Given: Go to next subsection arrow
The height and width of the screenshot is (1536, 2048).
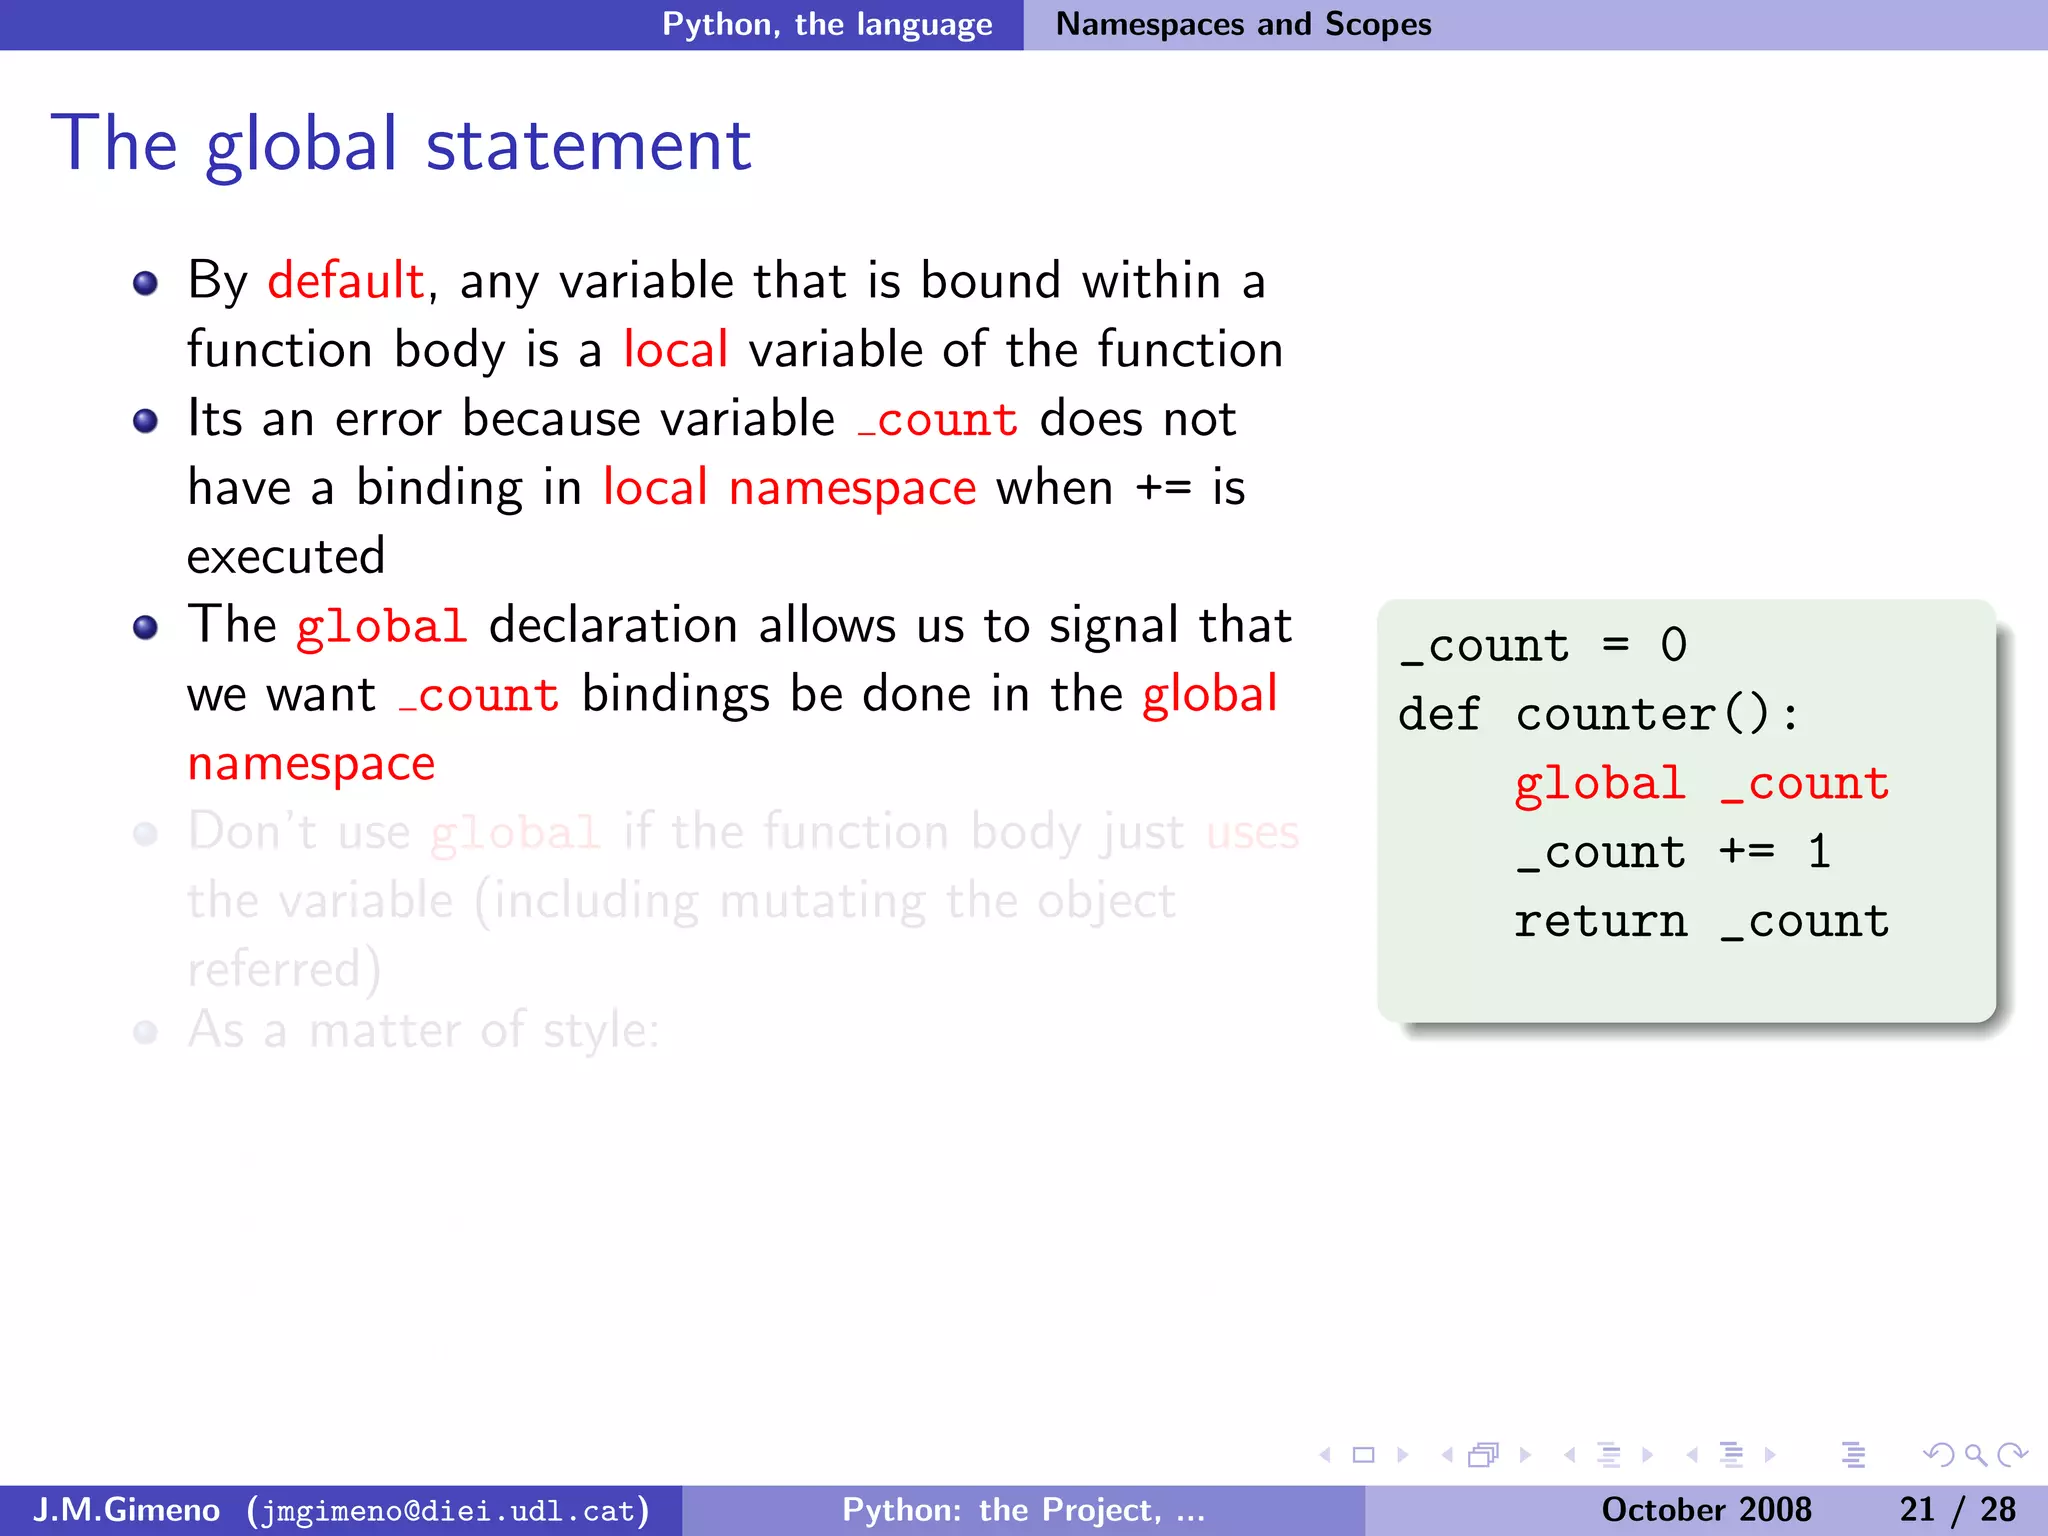Looking at the screenshot, I should (1647, 1455).
